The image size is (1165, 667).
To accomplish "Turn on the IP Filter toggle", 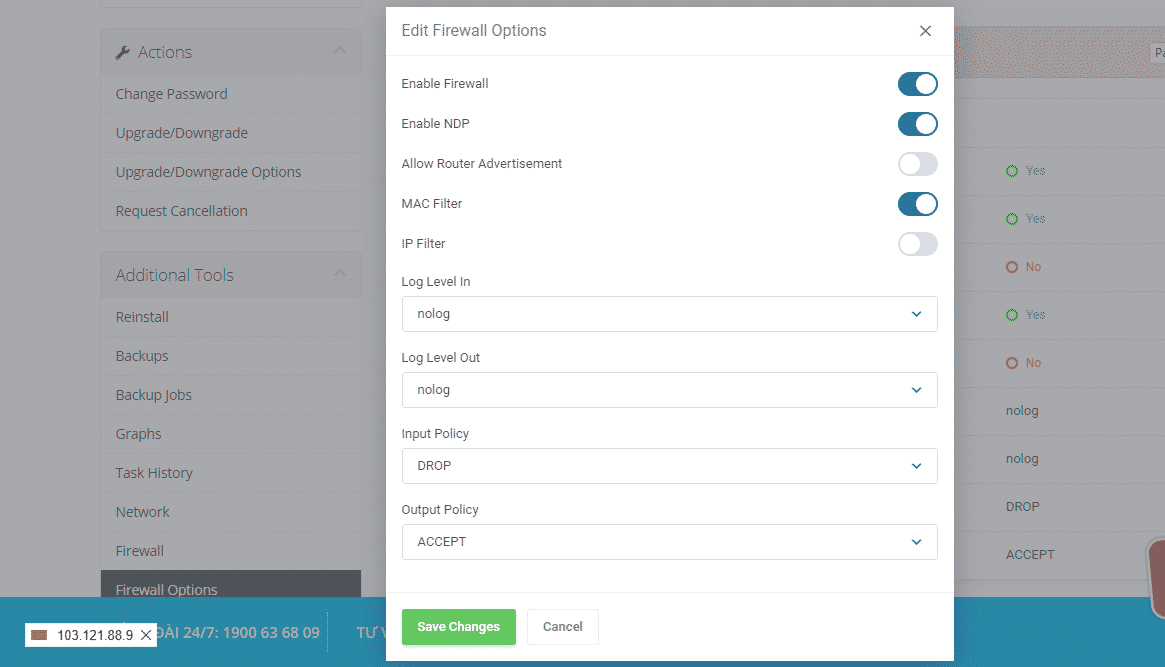I will 917,244.
